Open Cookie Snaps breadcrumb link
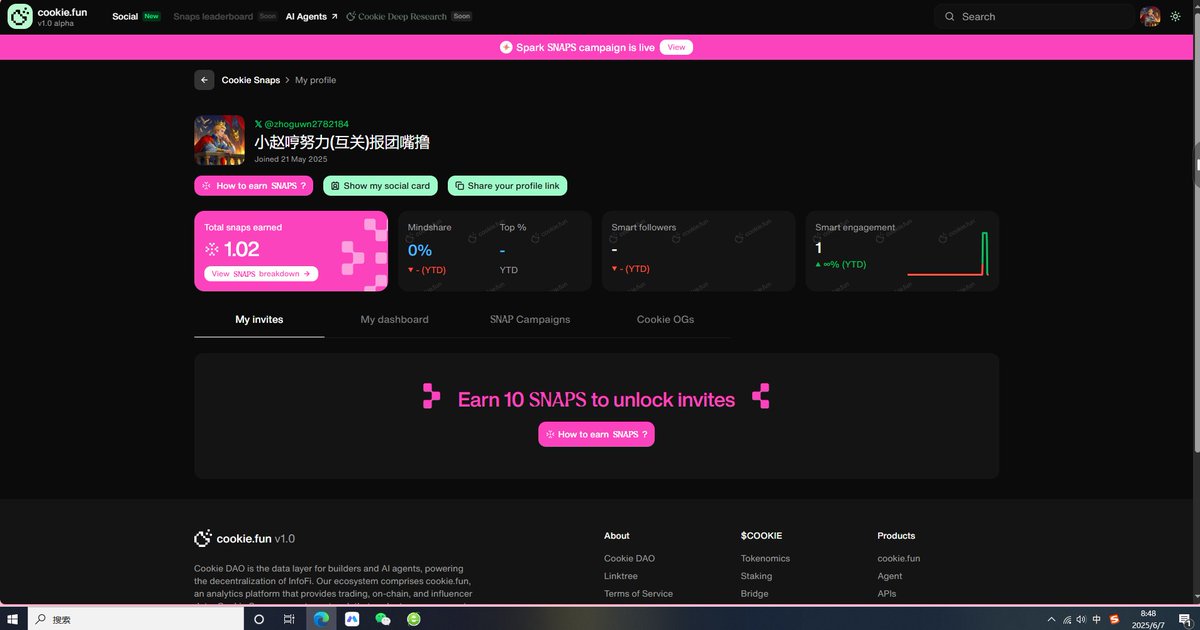 click(x=251, y=80)
